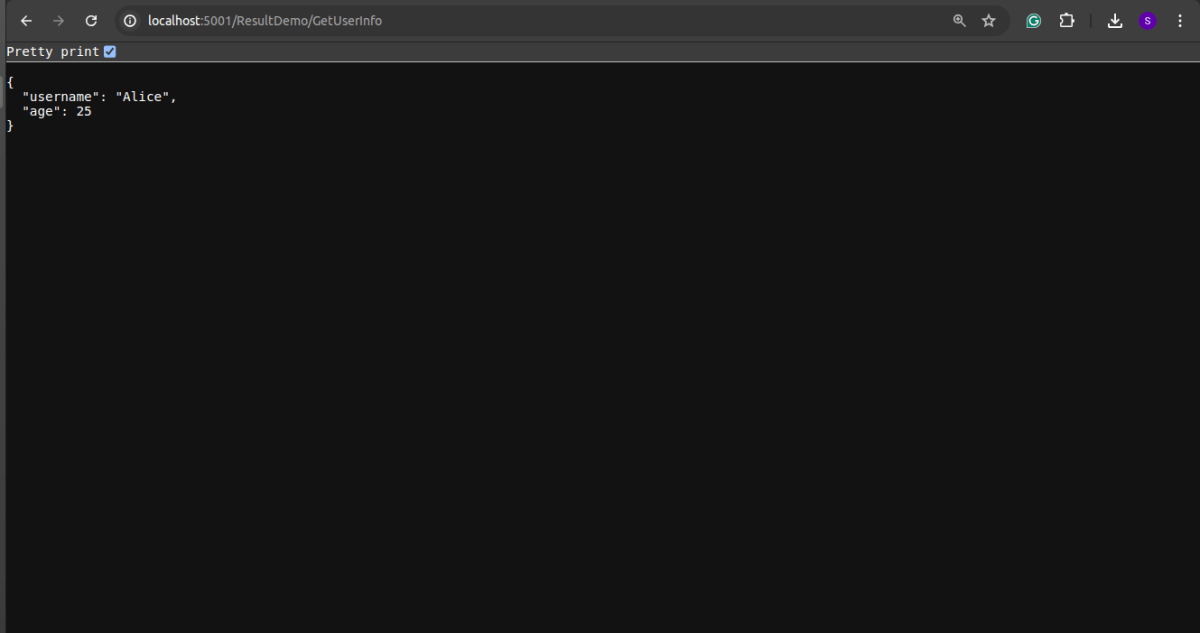Screen dimensions: 1200x633
Task: Reload the GetUserInfo page
Action: coord(90,20)
